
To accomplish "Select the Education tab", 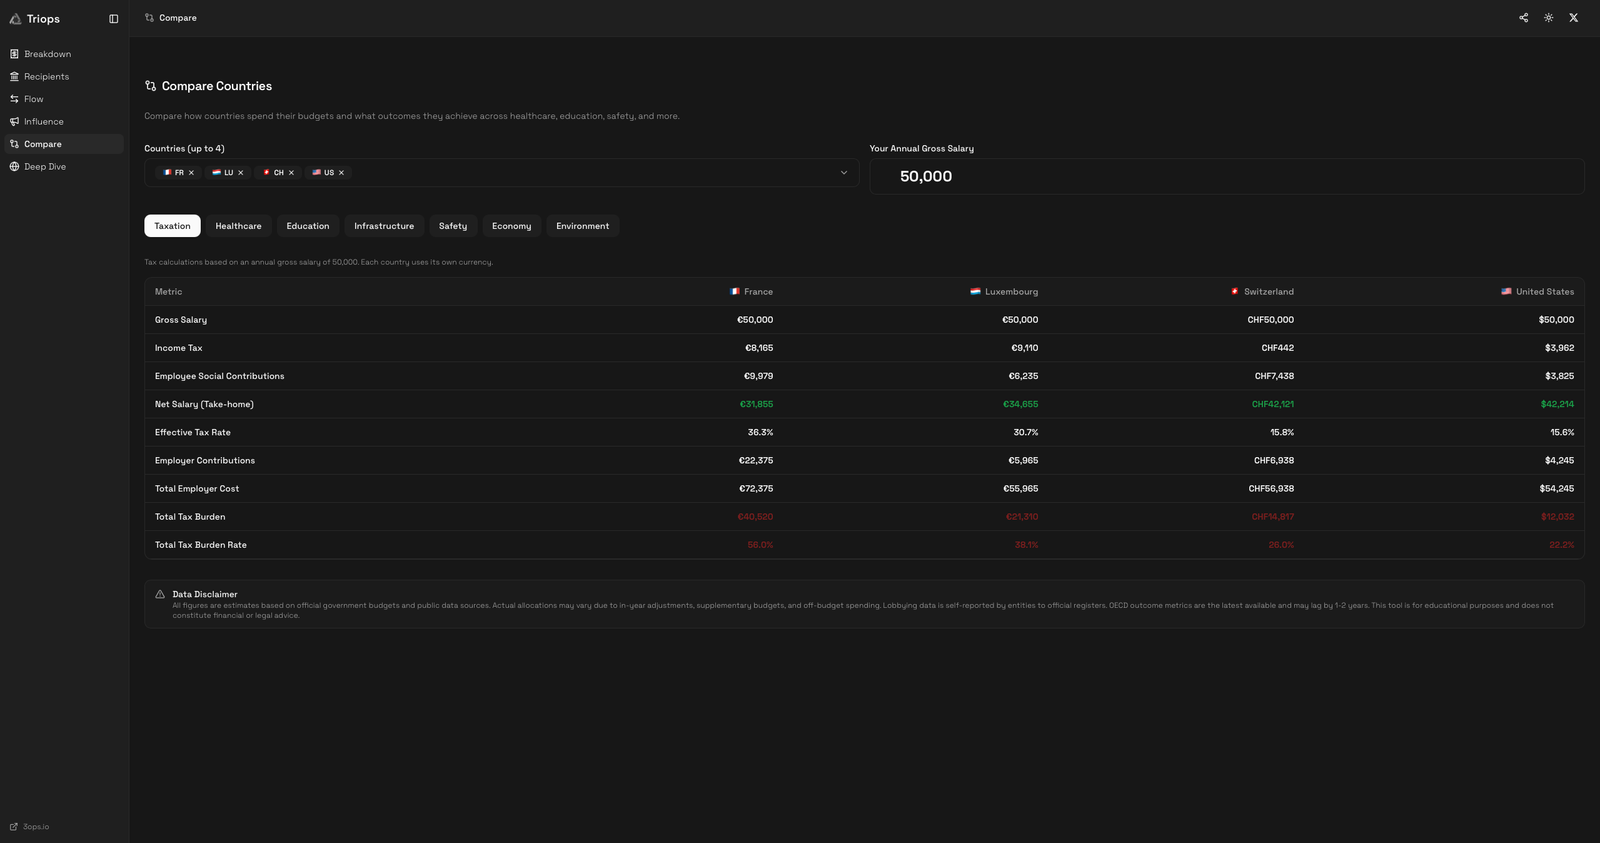I will [x=307, y=226].
